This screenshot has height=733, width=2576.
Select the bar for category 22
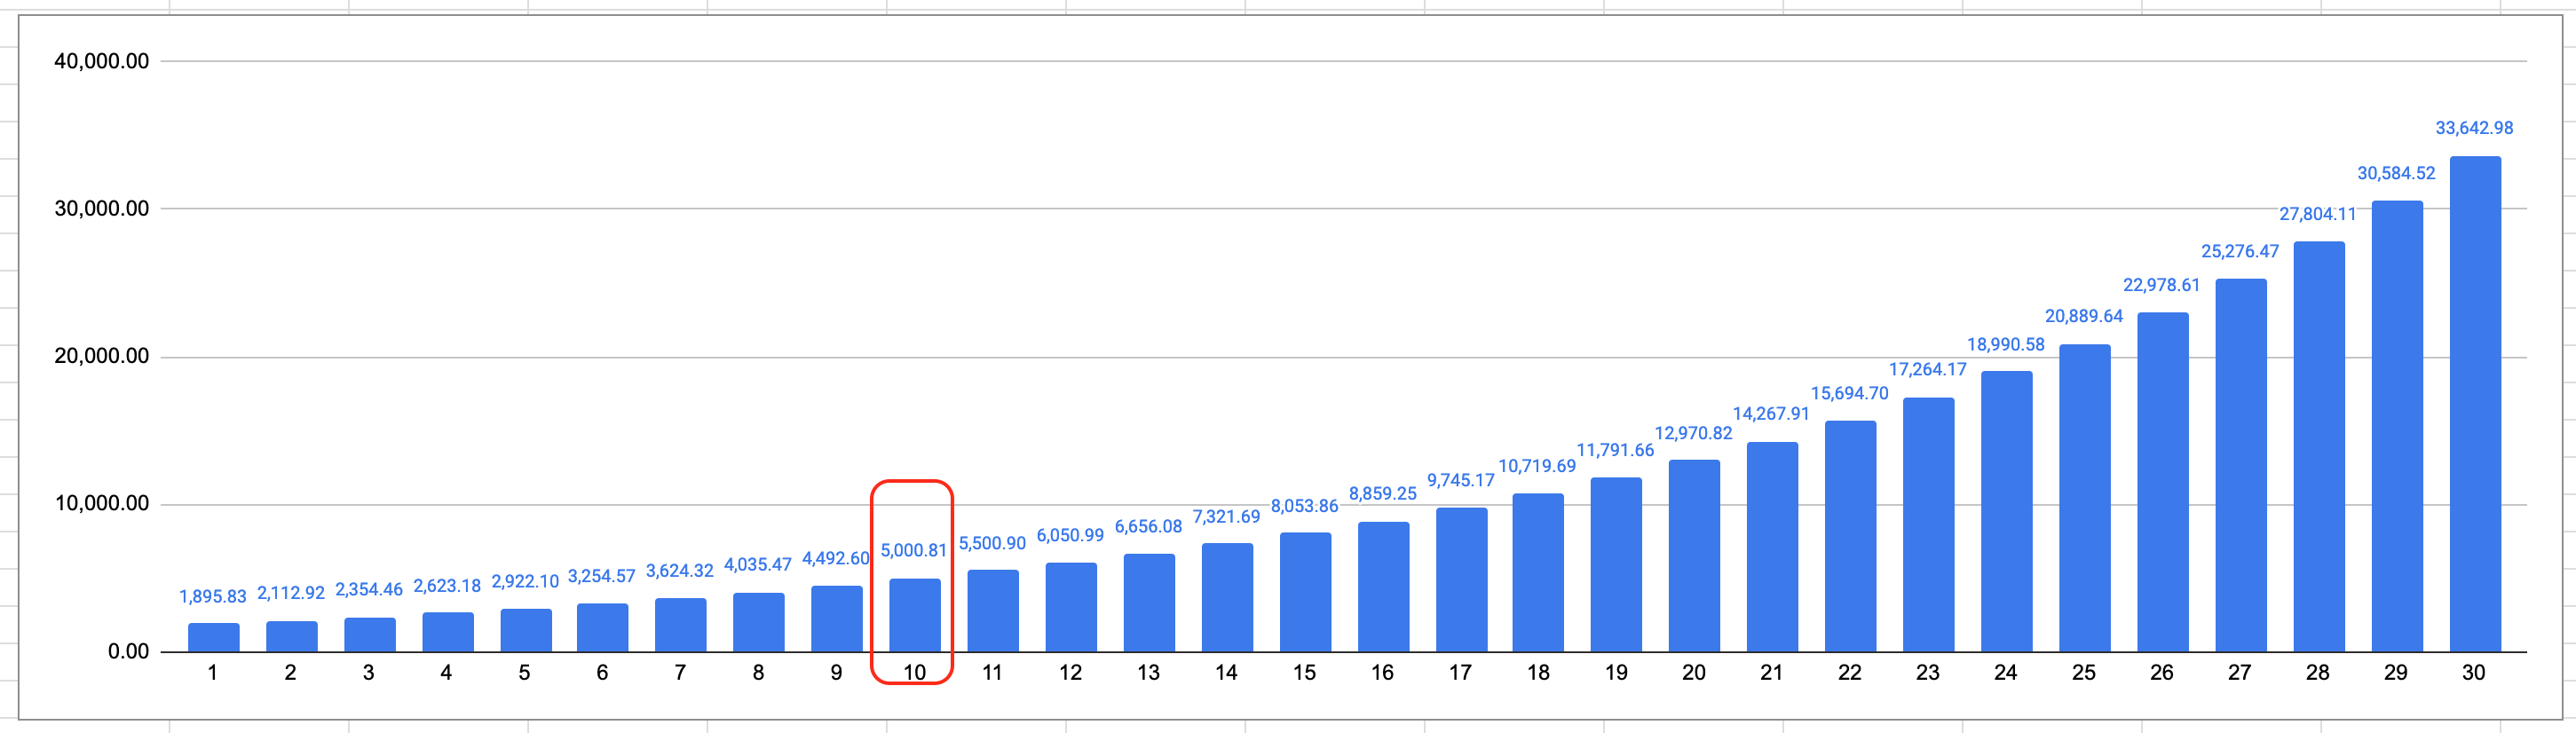1851,536
